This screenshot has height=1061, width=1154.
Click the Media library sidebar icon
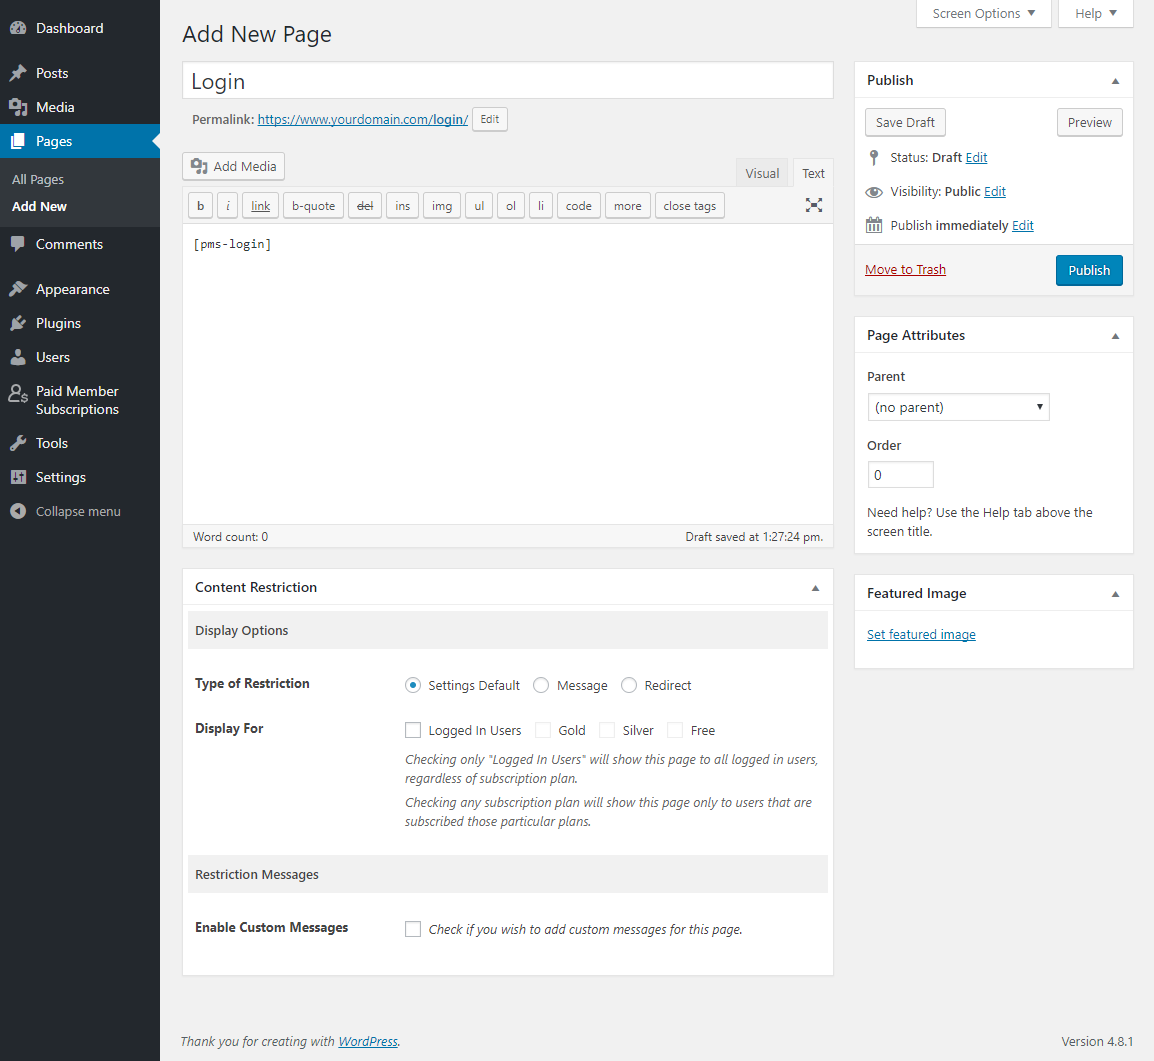(18, 107)
